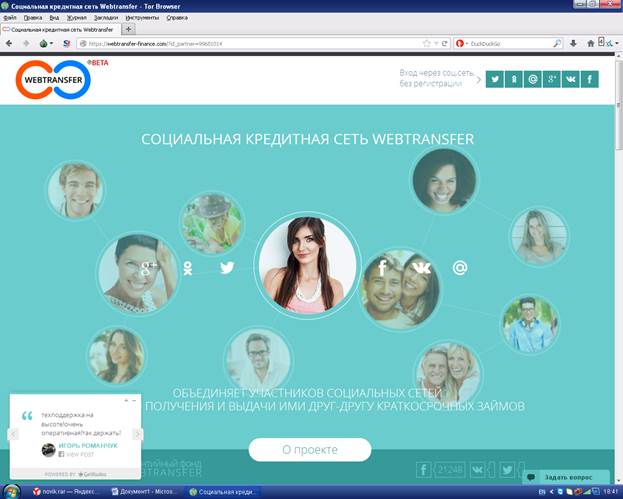Select the Webtransfer browser tab
Viewport: 623px width, 499px height.
click(x=60, y=30)
